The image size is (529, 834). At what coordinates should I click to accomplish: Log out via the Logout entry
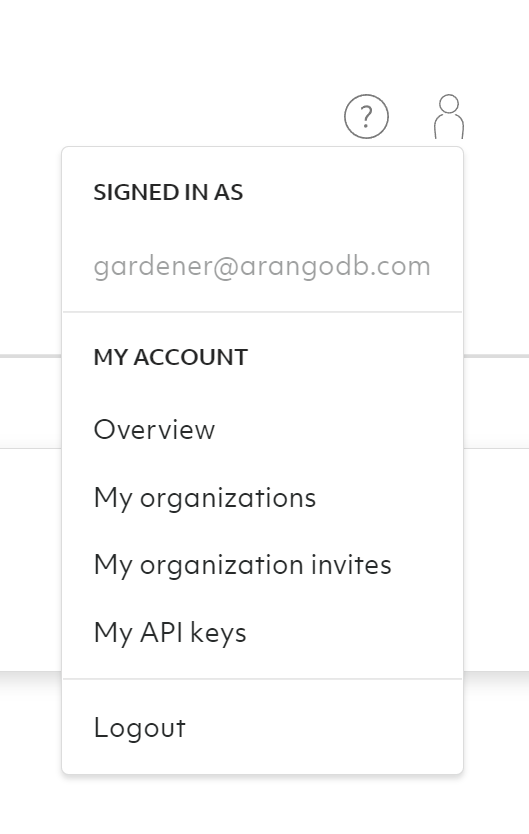(x=139, y=727)
